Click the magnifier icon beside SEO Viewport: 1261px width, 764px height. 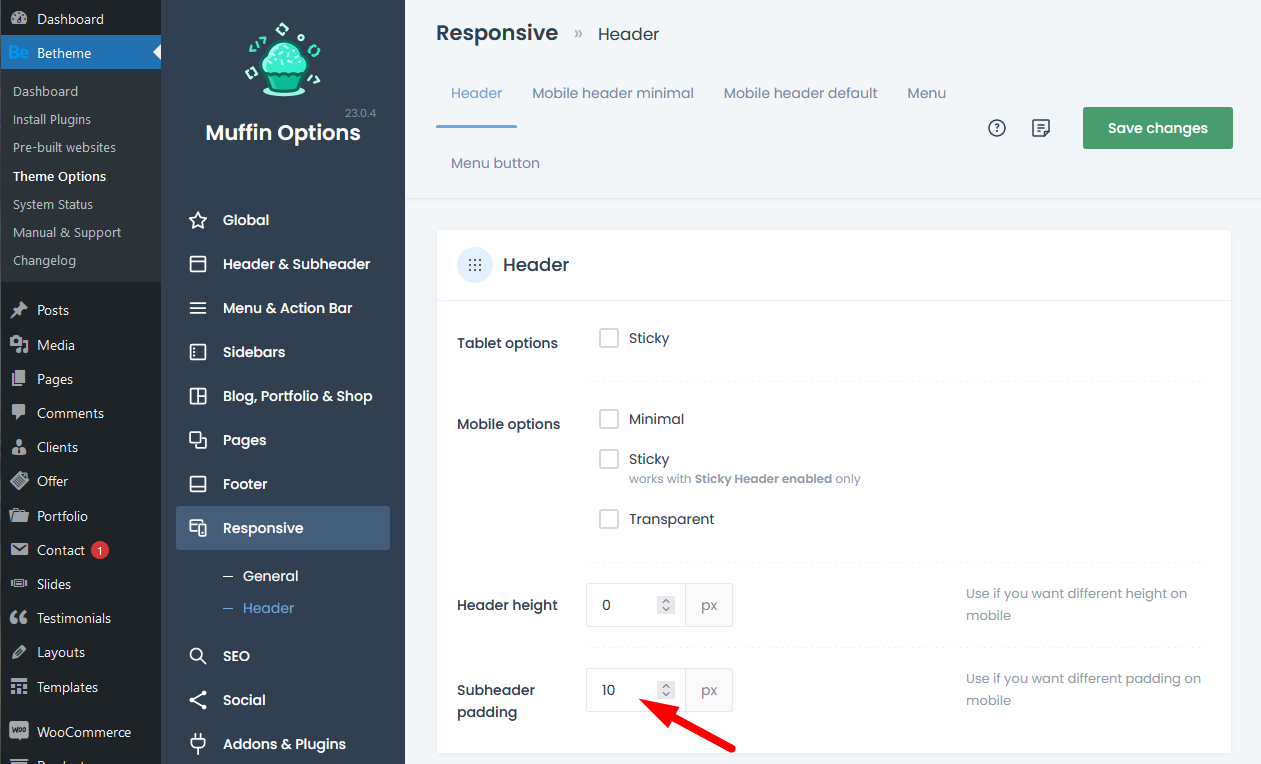pos(198,656)
